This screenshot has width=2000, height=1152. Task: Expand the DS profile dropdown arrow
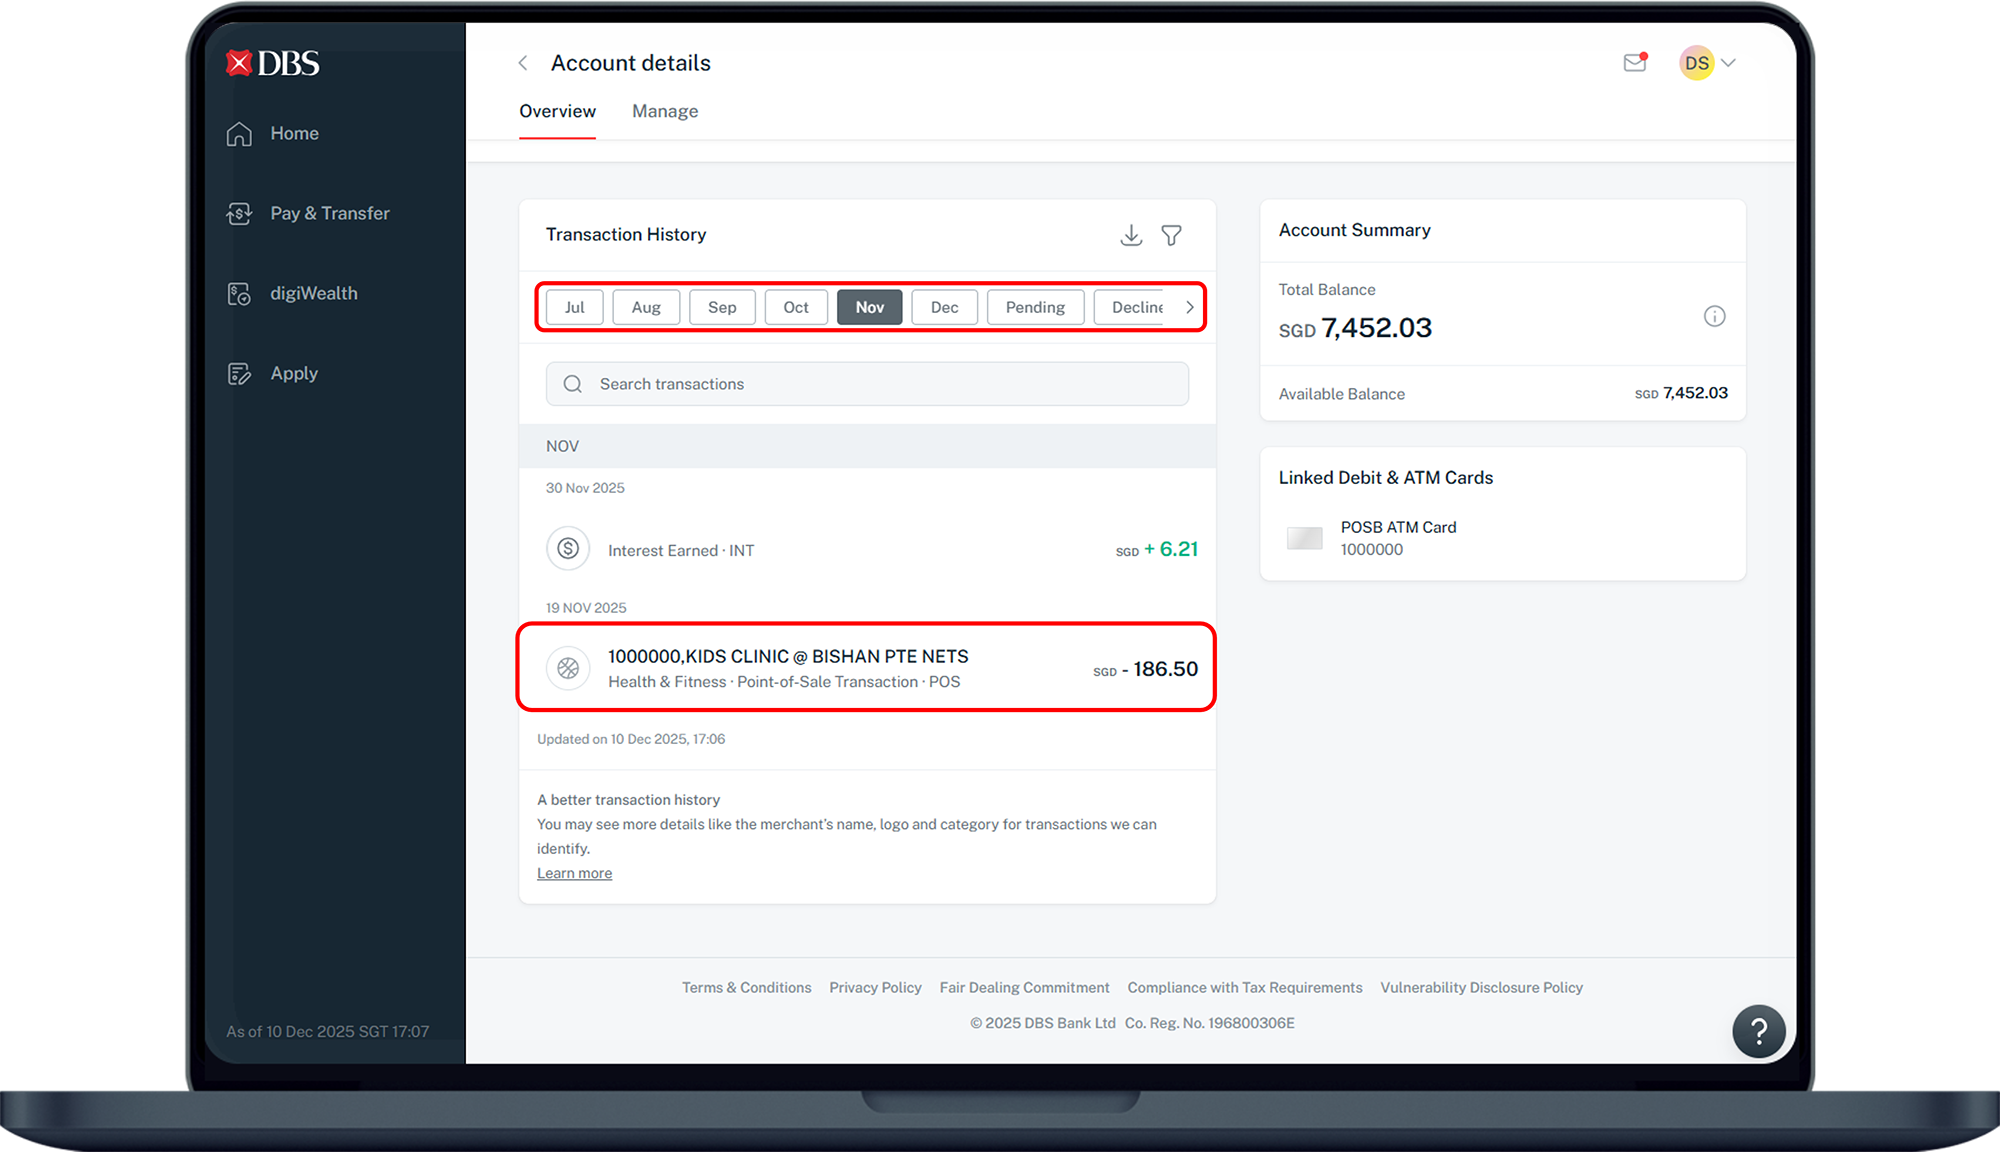[x=1728, y=63]
